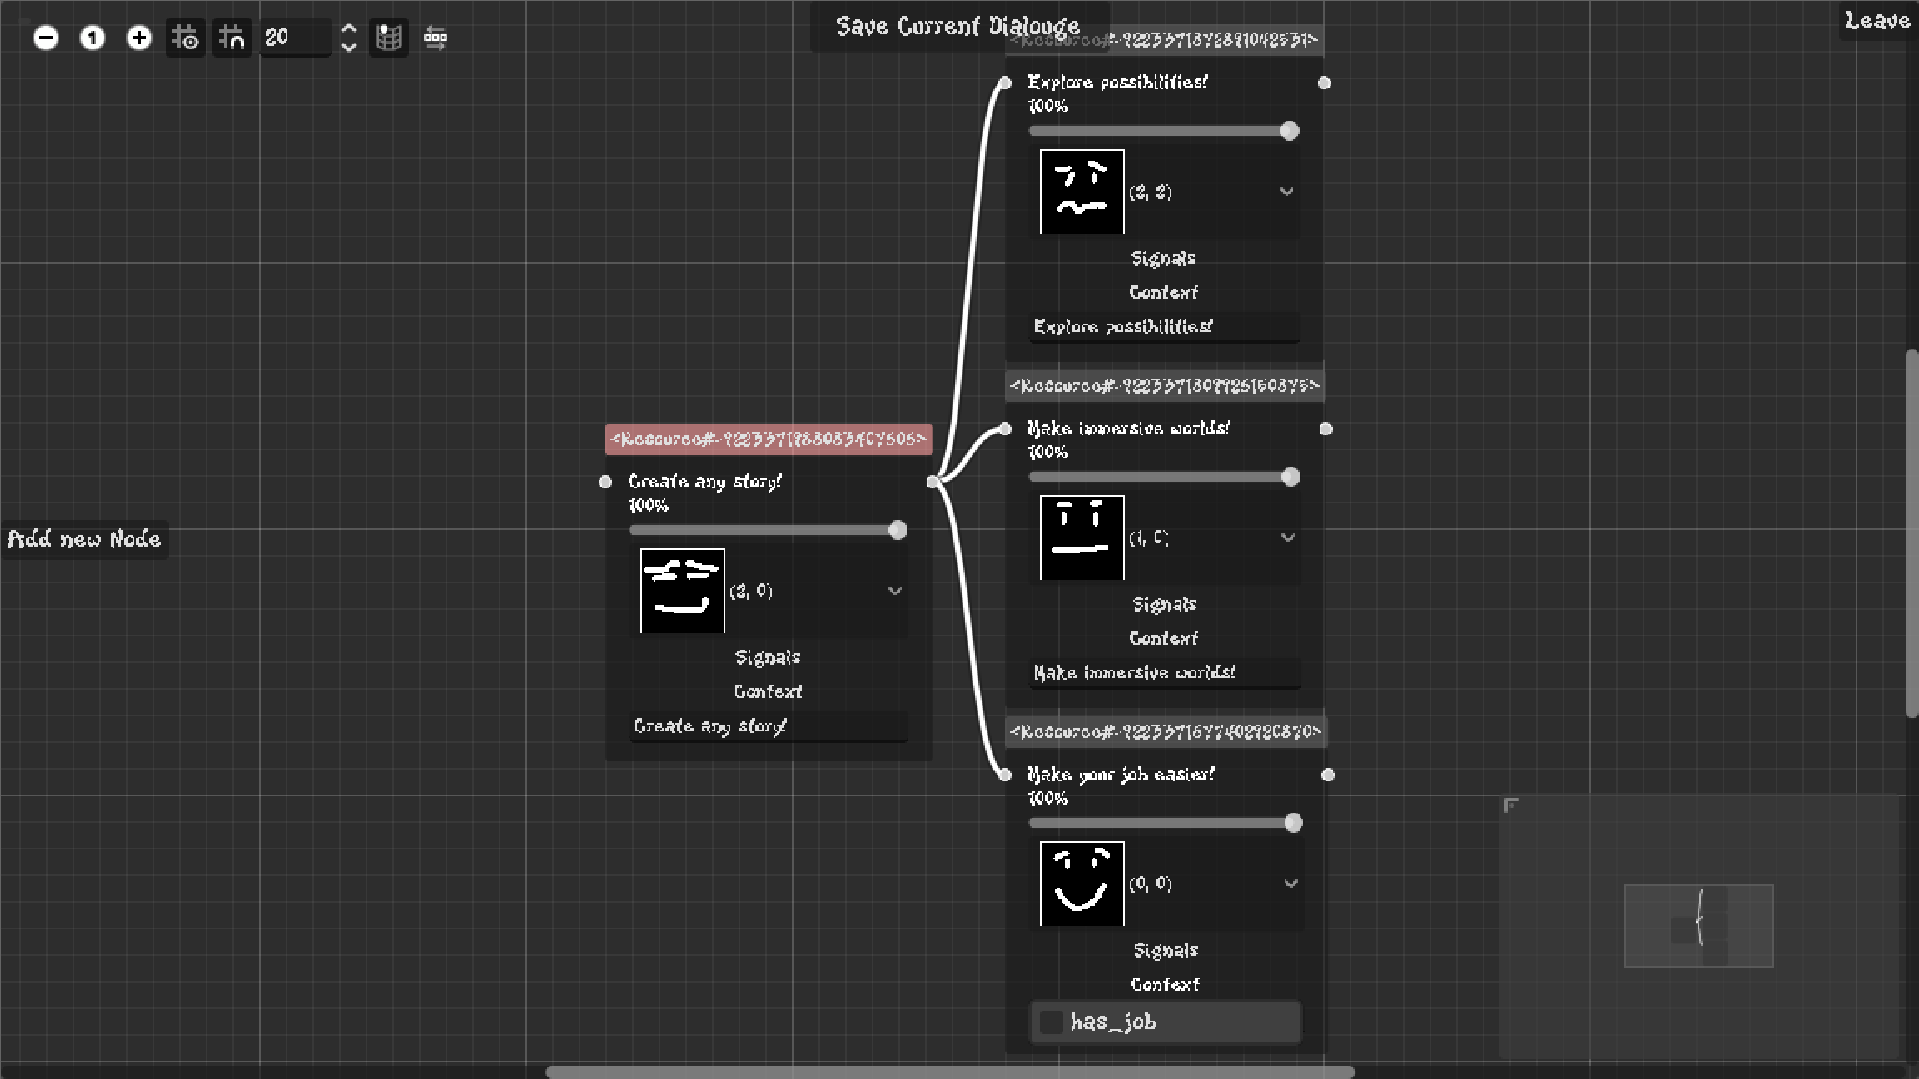The width and height of the screenshot is (1919, 1079).
Task: Click the first grid snapping toolbar icon
Action: point(185,38)
